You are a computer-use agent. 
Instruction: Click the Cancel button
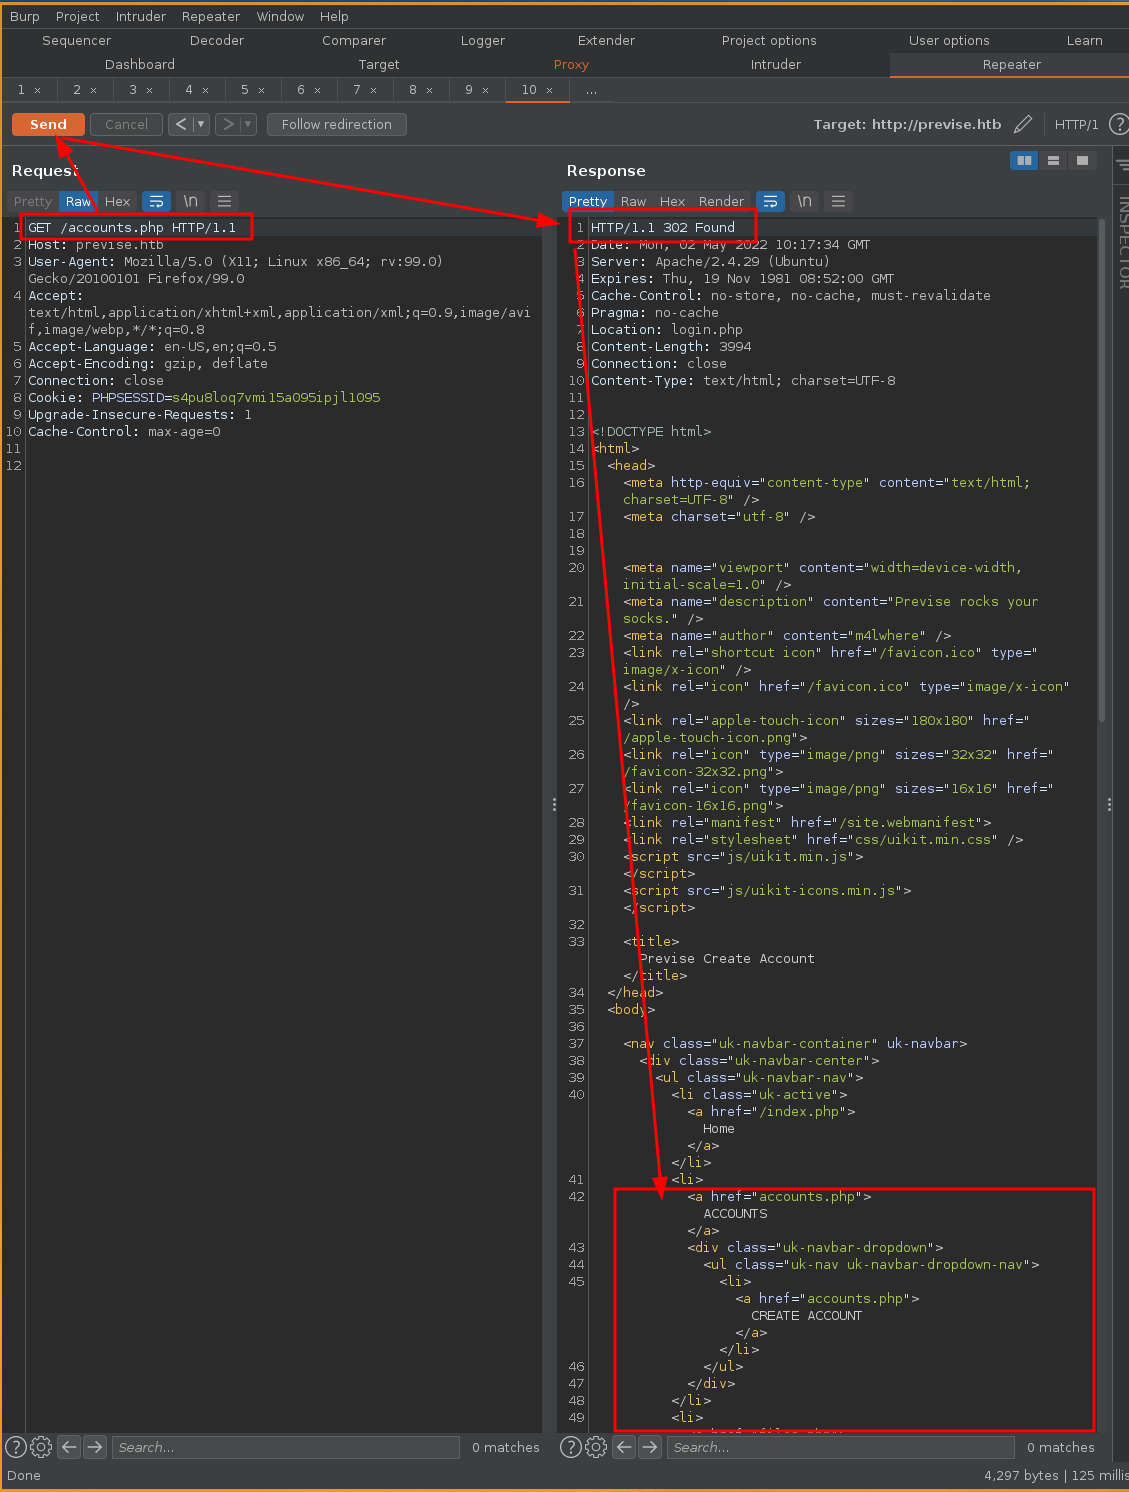pos(126,124)
